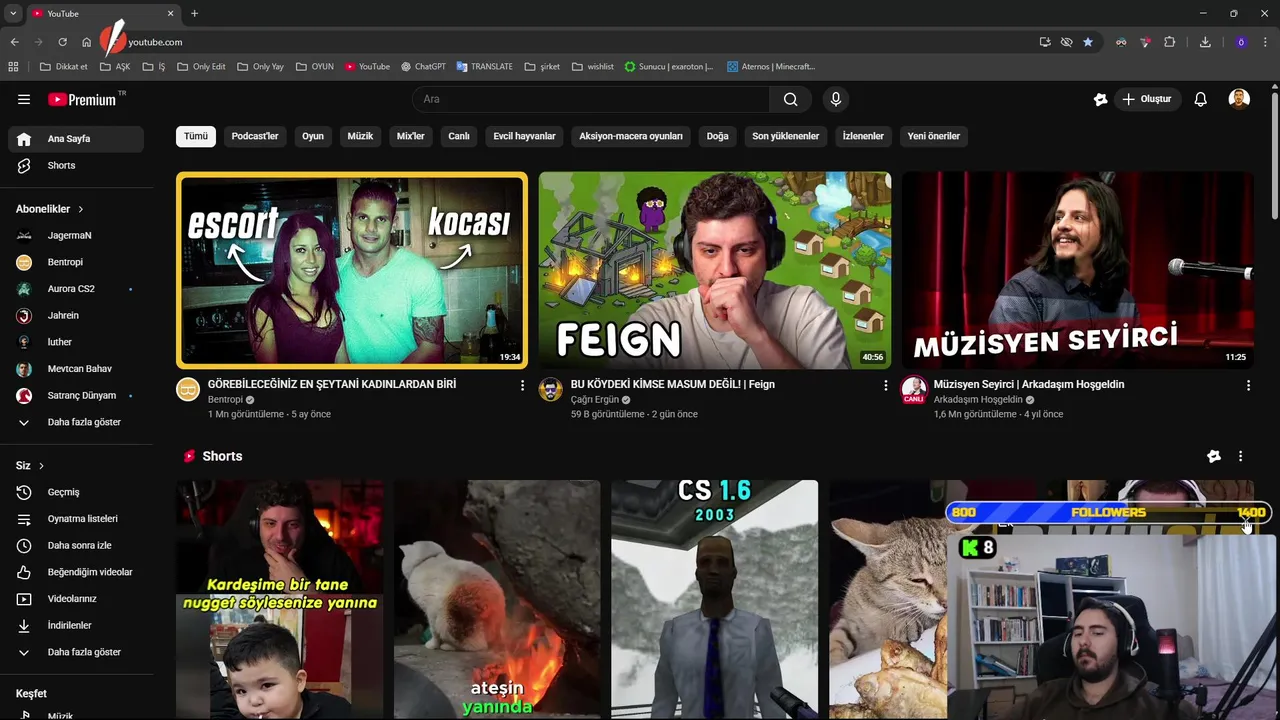Click the install app icon in address bar
This screenshot has height=720, width=1280.
pos(1045,42)
